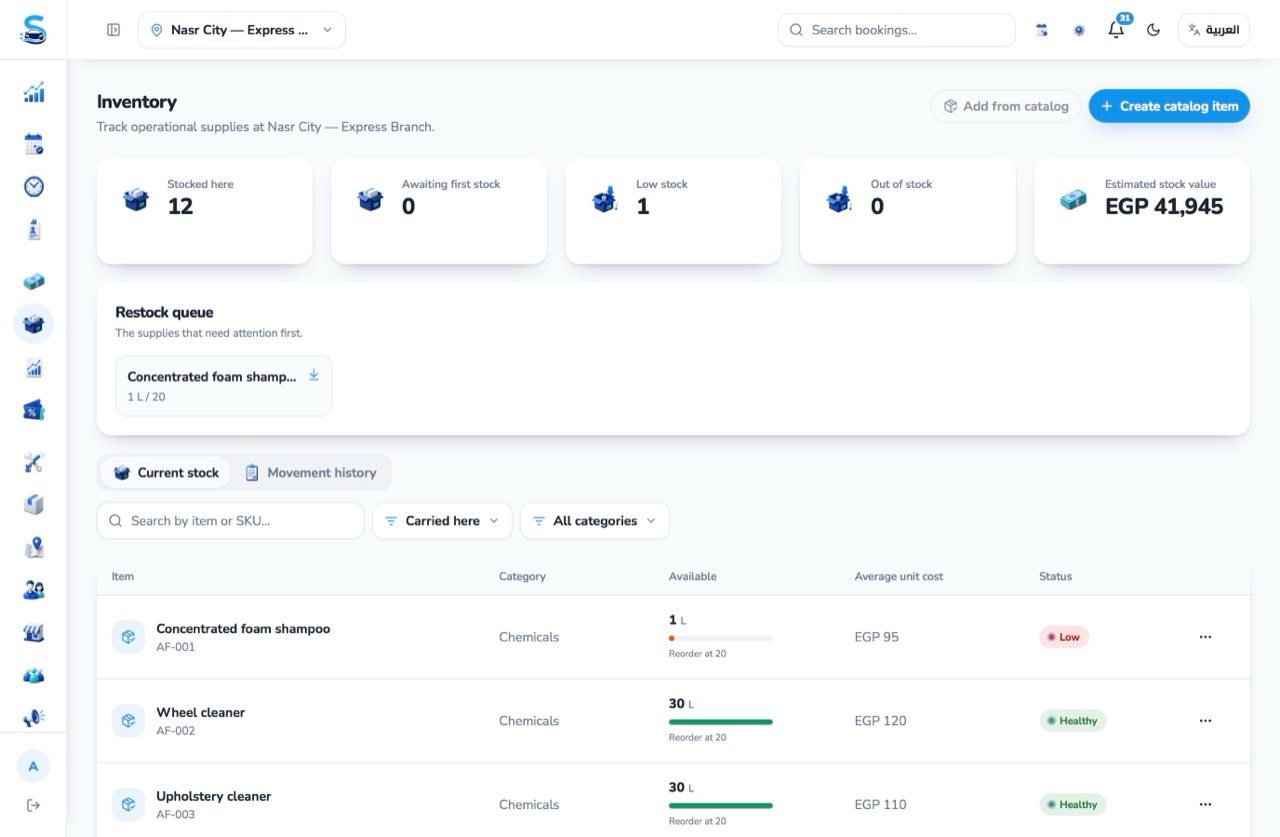Click the 'Create catalog item' button
This screenshot has width=1280, height=837.
[x=1169, y=106]
